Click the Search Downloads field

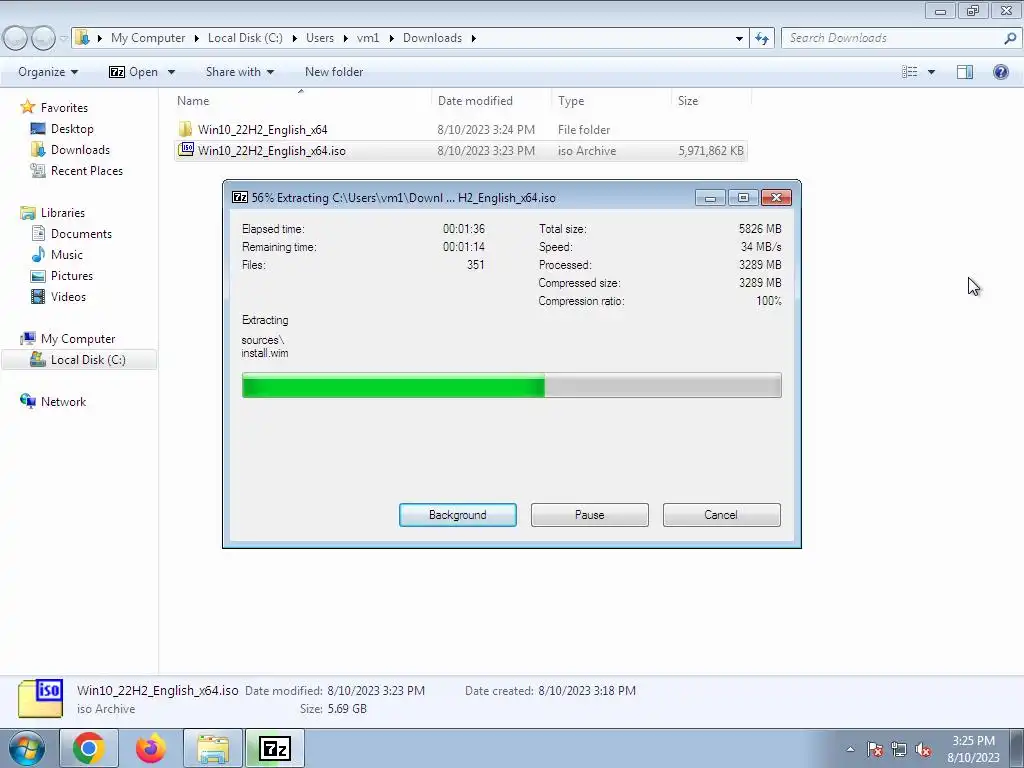pyautogui.click(x=893, y=38)
